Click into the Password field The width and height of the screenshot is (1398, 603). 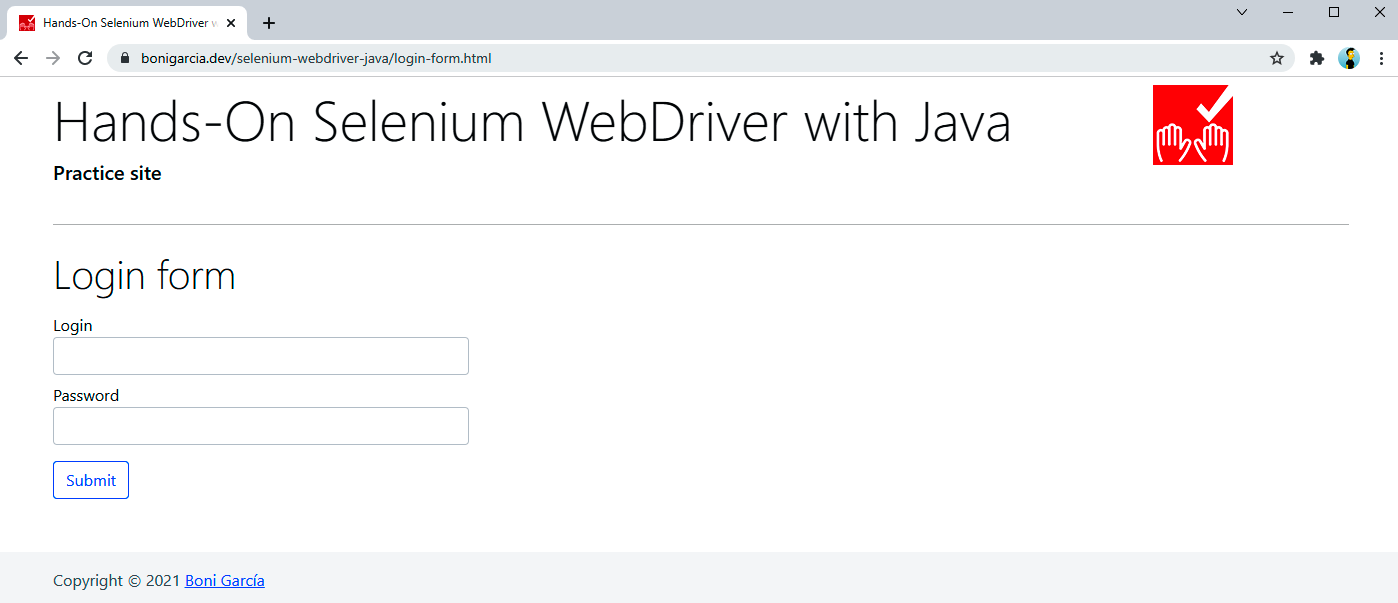pyautogui.click(x=260, y=426)
